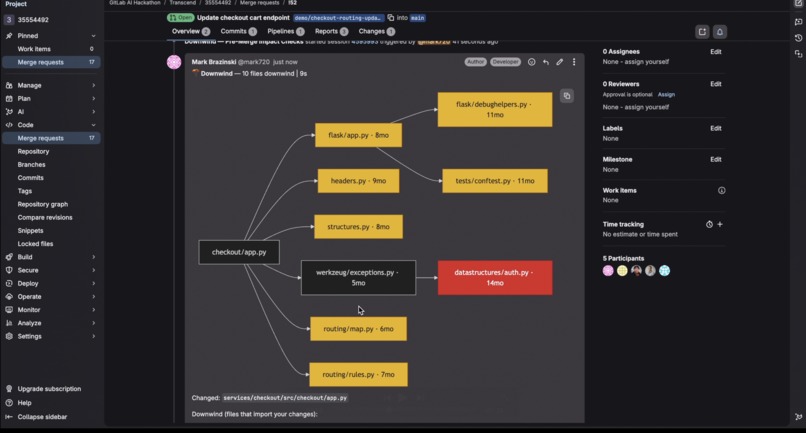
Task: Edit the Assignees section
Action: (716, 52)
